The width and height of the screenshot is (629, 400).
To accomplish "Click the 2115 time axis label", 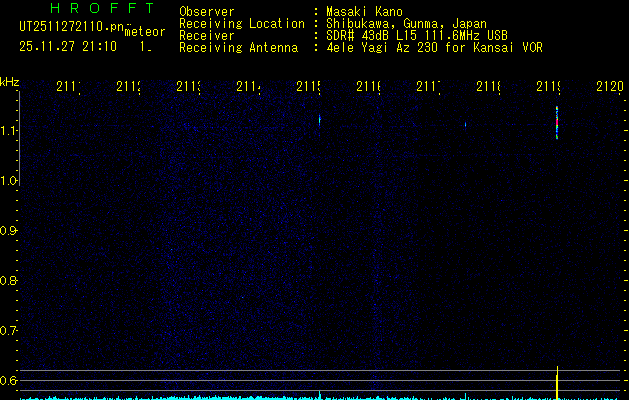I will click(308, 86).
